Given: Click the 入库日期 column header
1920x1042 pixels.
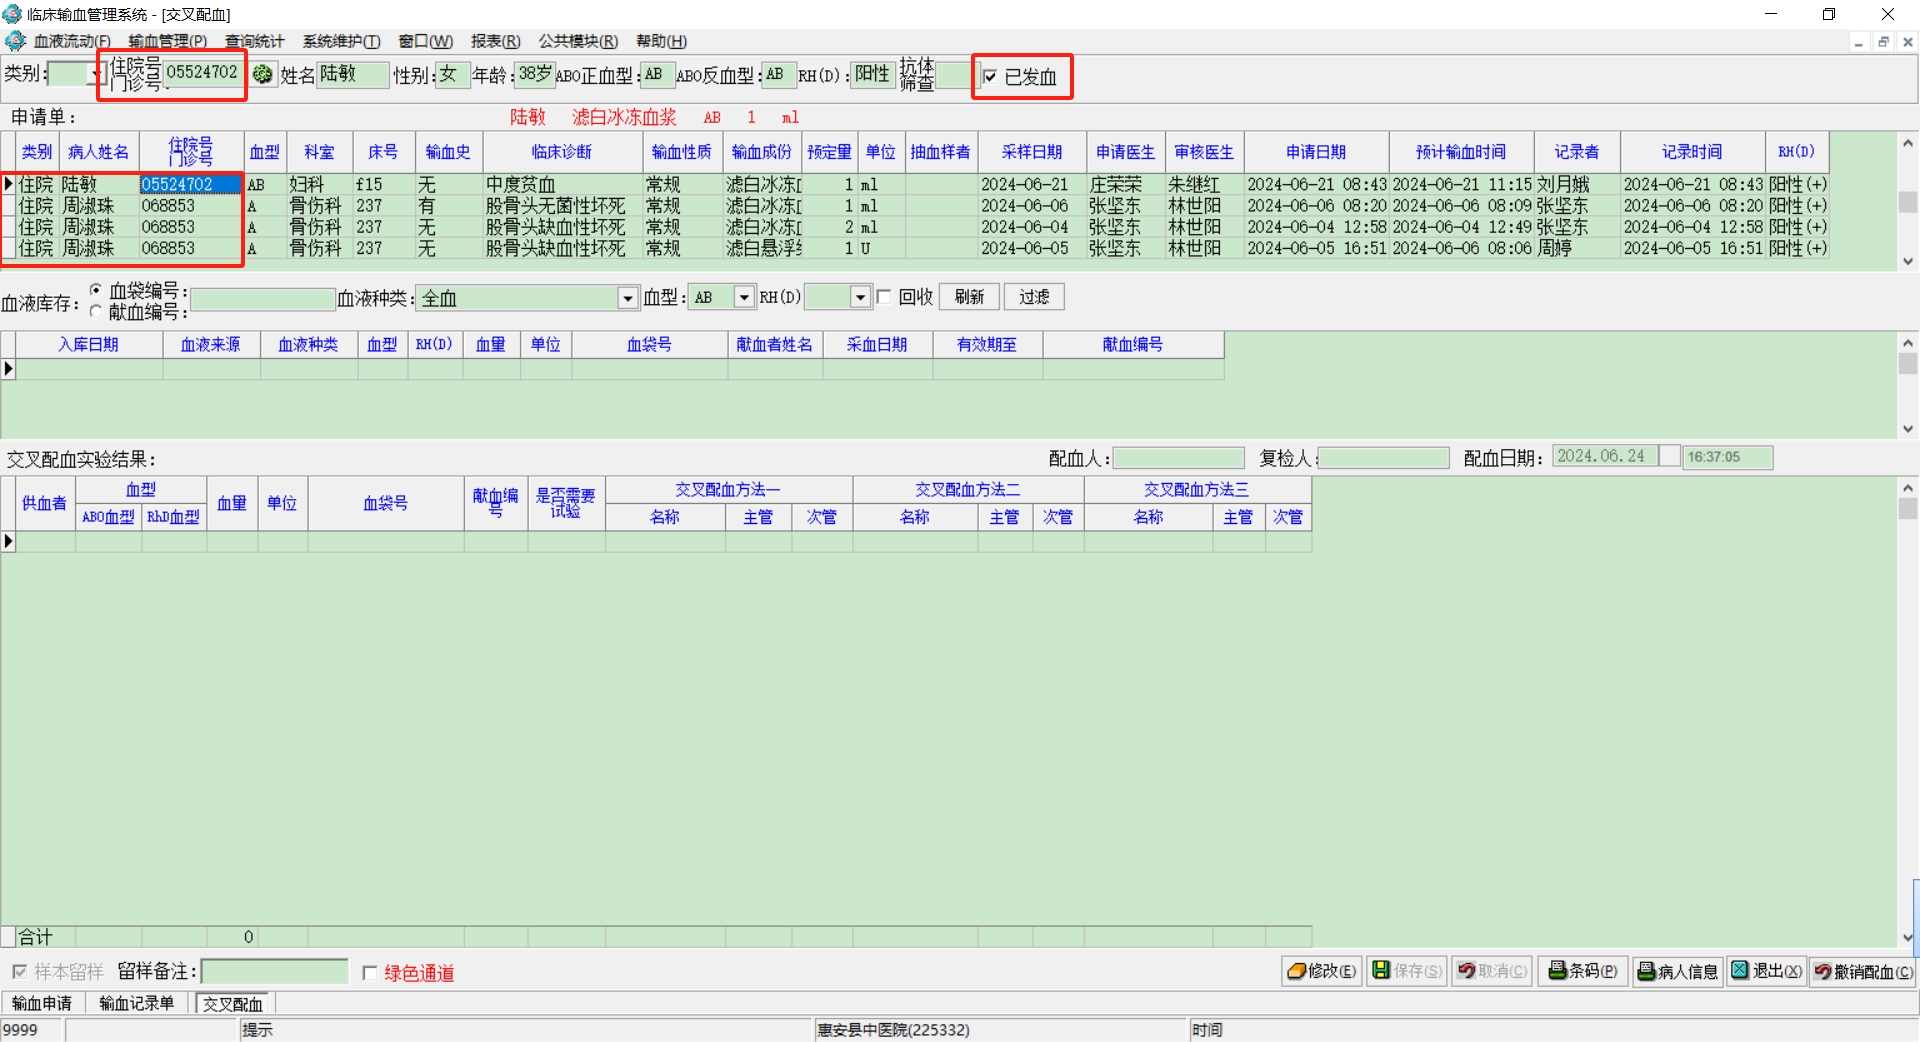Looking at the screenshot, I should tap(89, 344).
